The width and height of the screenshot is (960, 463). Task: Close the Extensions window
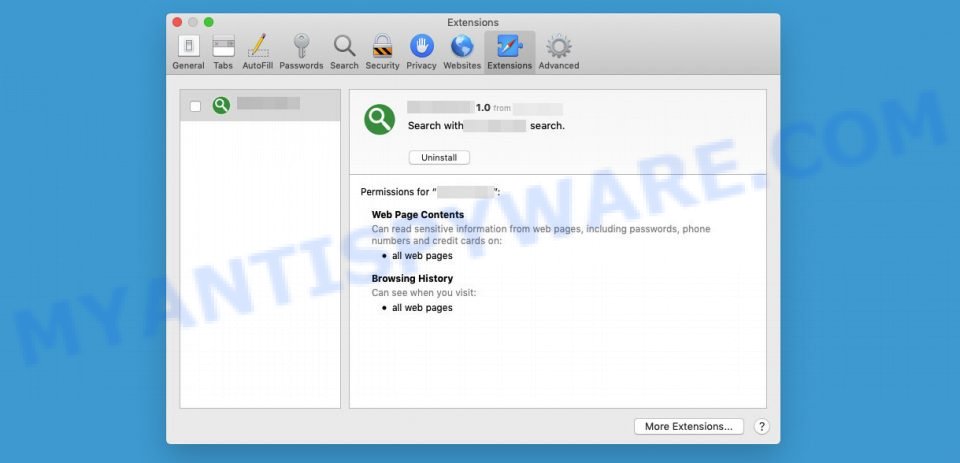pos(177,22)
